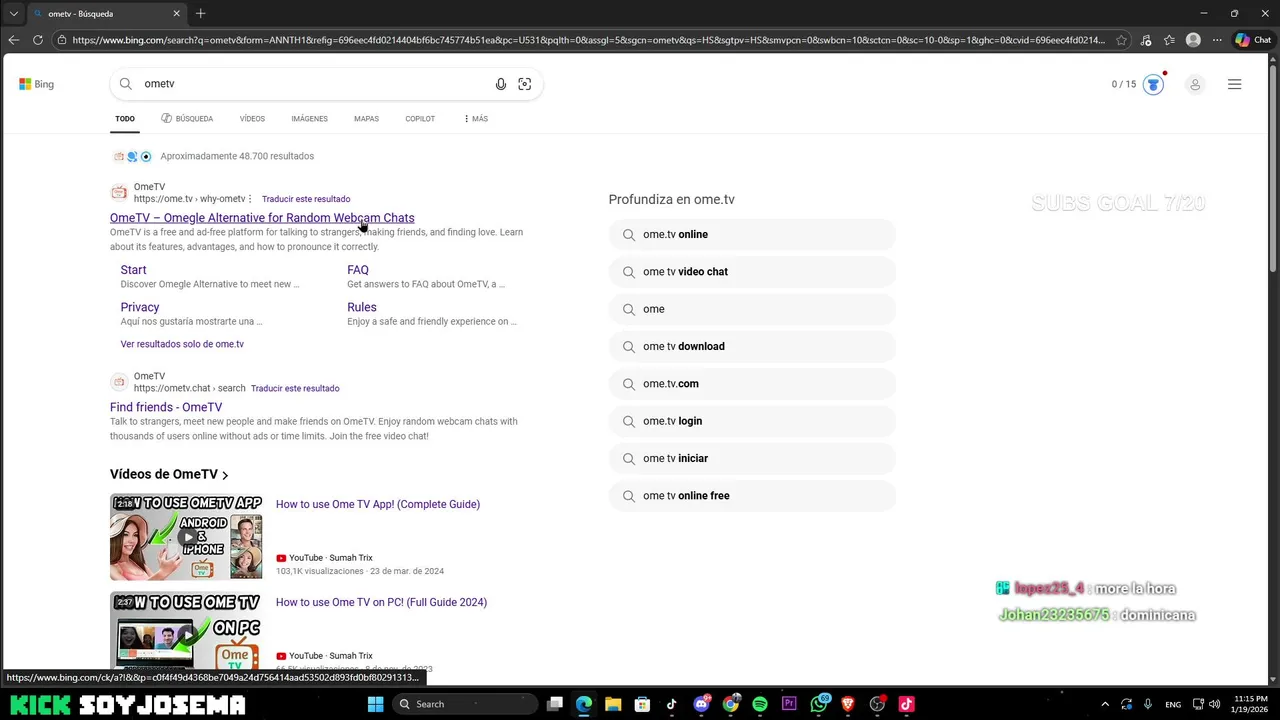Open options arrow next to why-ometv URL
The width and height of the screenshot is (1280, 720).
pyautogui.click(x=251, y=199)
